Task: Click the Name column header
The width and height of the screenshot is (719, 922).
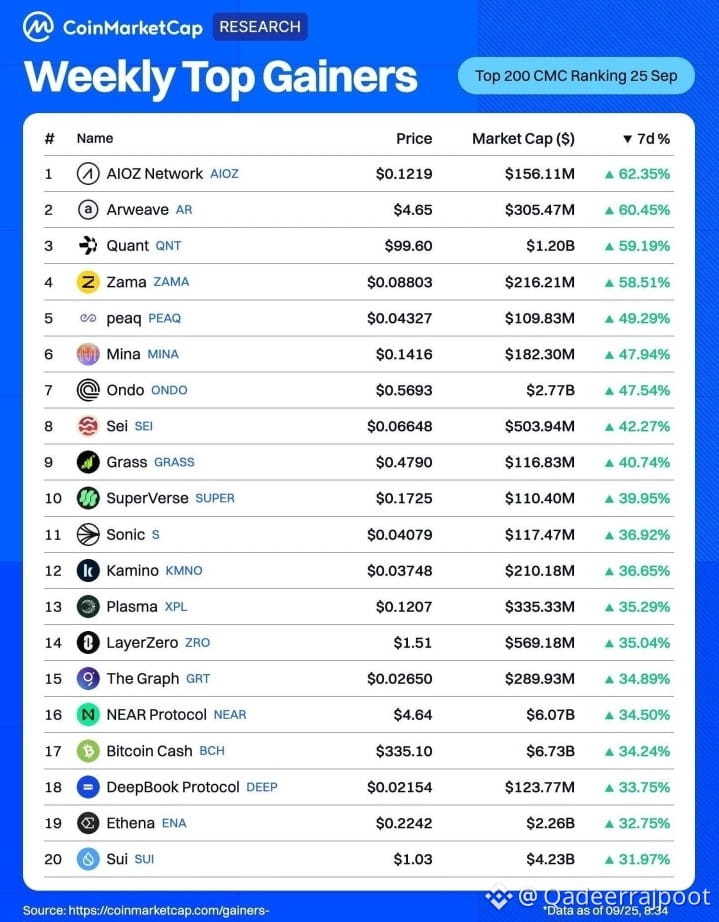Action: point(95,138)
